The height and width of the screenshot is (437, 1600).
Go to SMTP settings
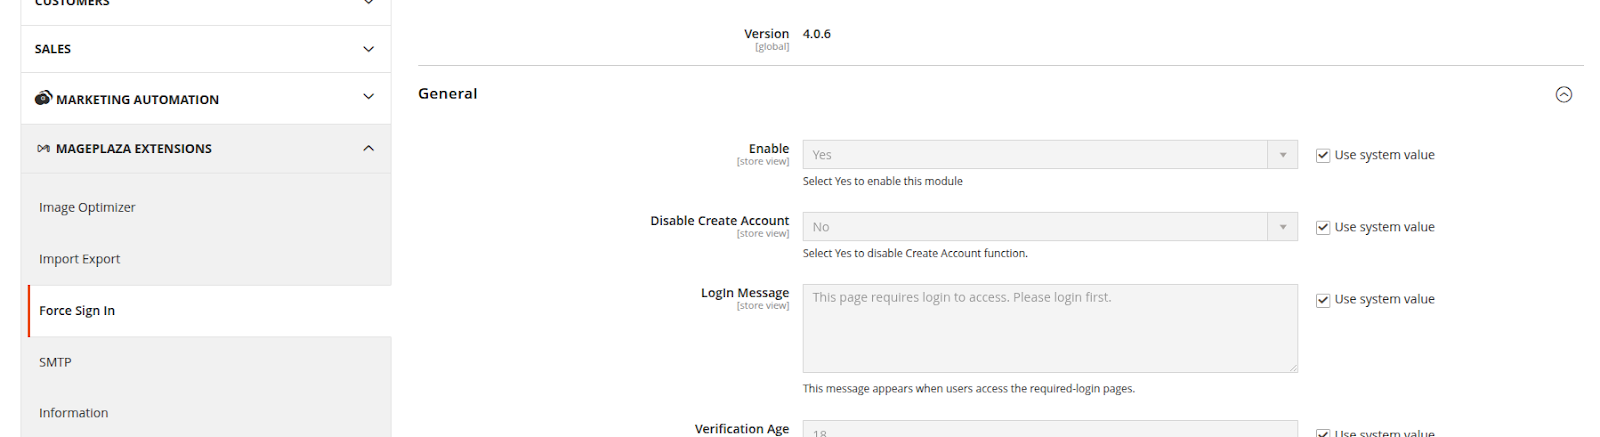(x=55, y=362)
